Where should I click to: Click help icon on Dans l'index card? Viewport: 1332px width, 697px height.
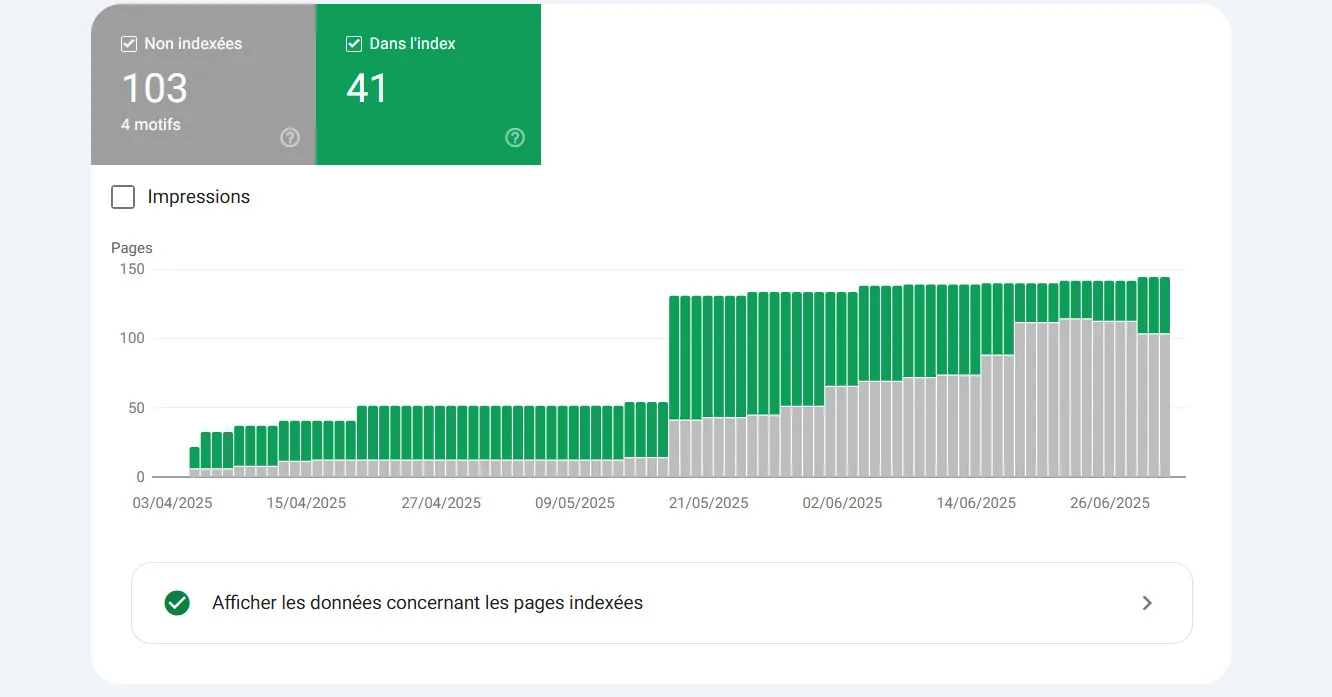pos(515,138)
